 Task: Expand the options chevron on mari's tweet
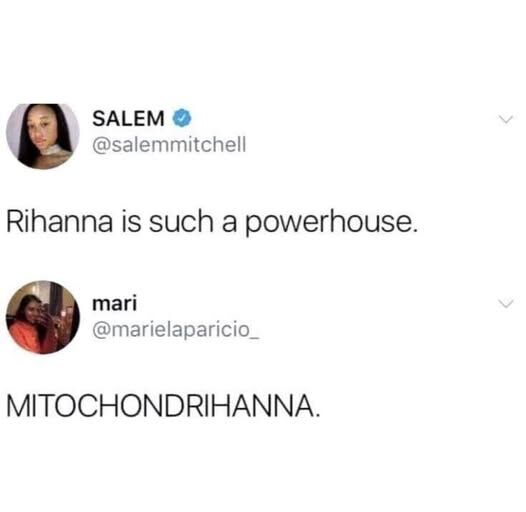[x=506, y=303]
